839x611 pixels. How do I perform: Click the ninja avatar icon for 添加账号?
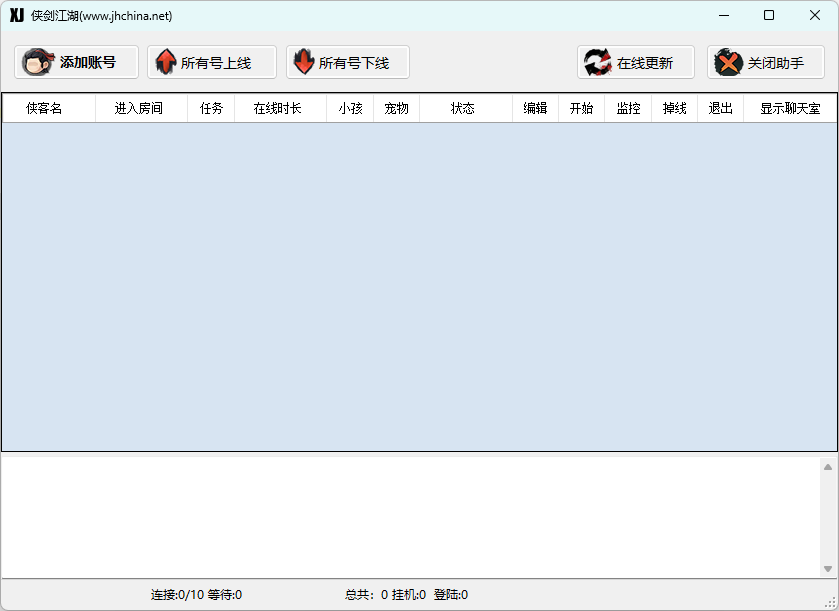pyautogui.click(x=37, y=62)
